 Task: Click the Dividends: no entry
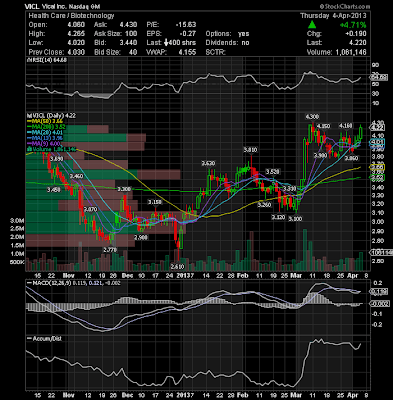pyautogui.click(x=228, y=43)
